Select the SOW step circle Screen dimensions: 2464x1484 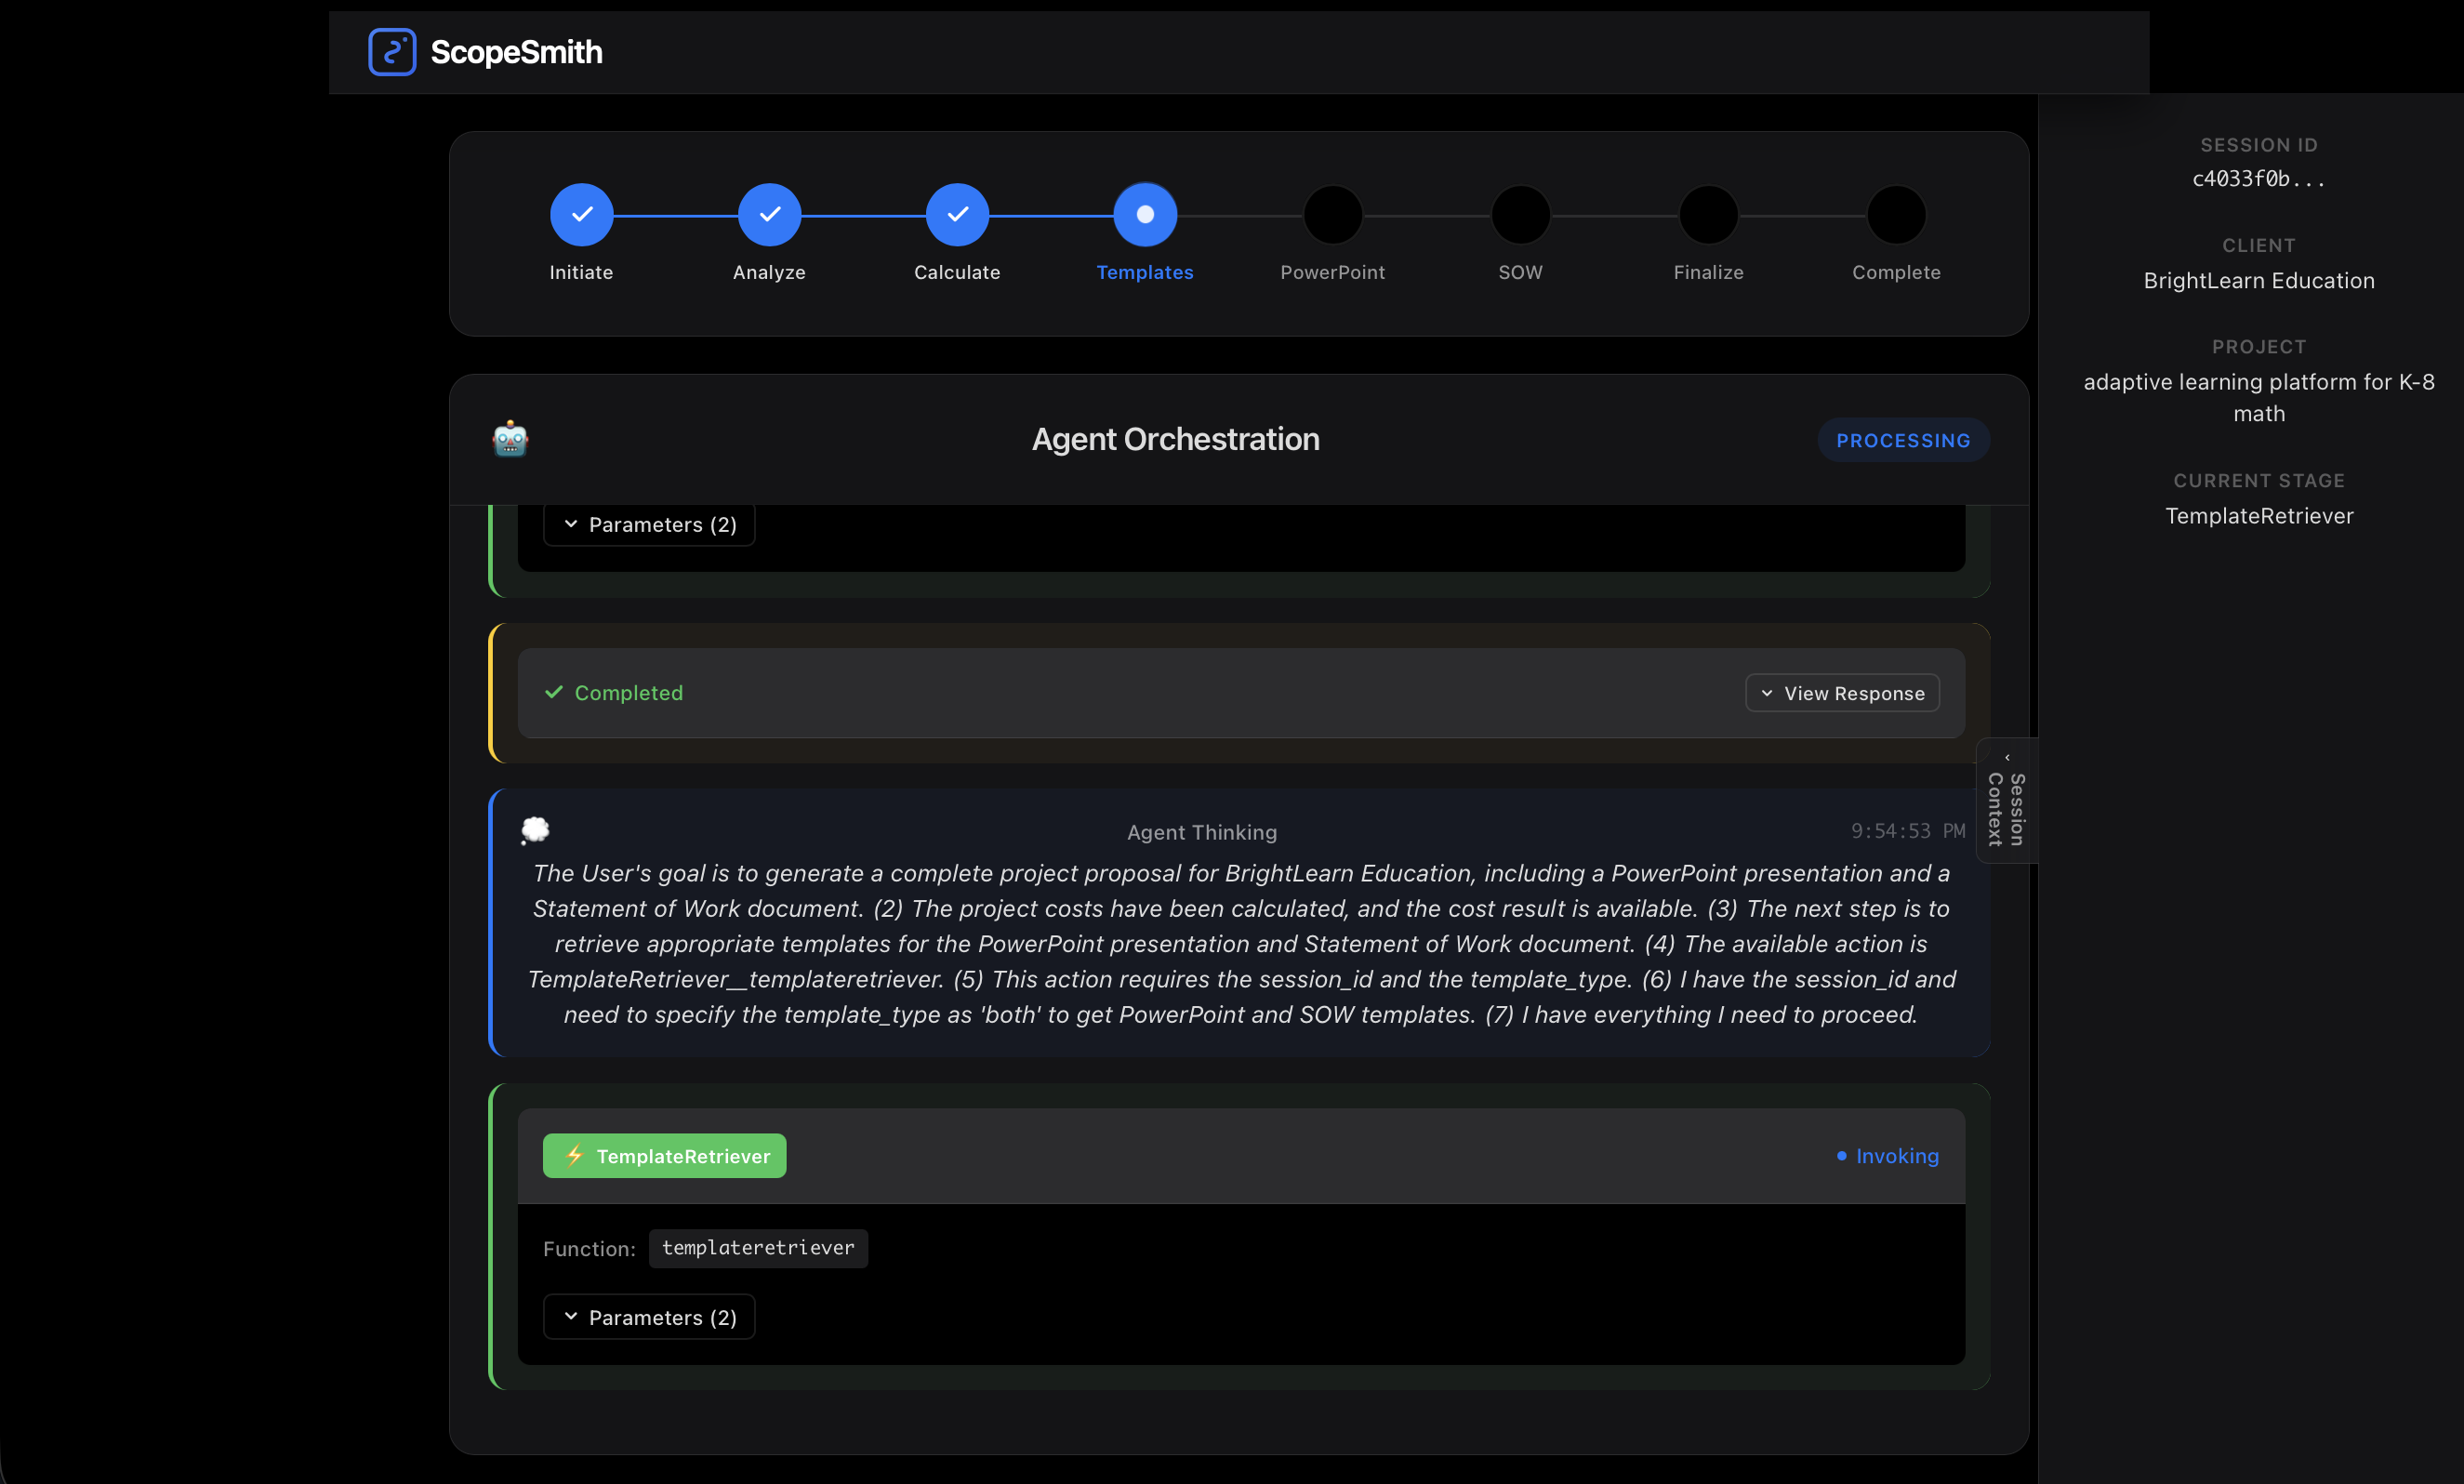[1520, 215]
